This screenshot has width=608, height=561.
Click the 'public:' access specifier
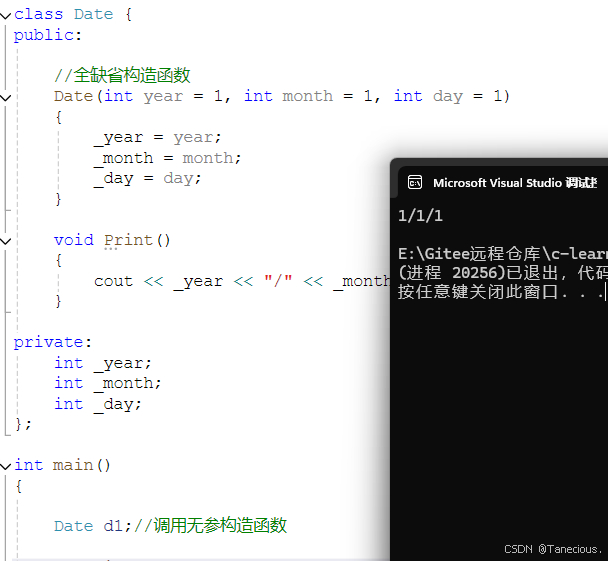(48, 36)
